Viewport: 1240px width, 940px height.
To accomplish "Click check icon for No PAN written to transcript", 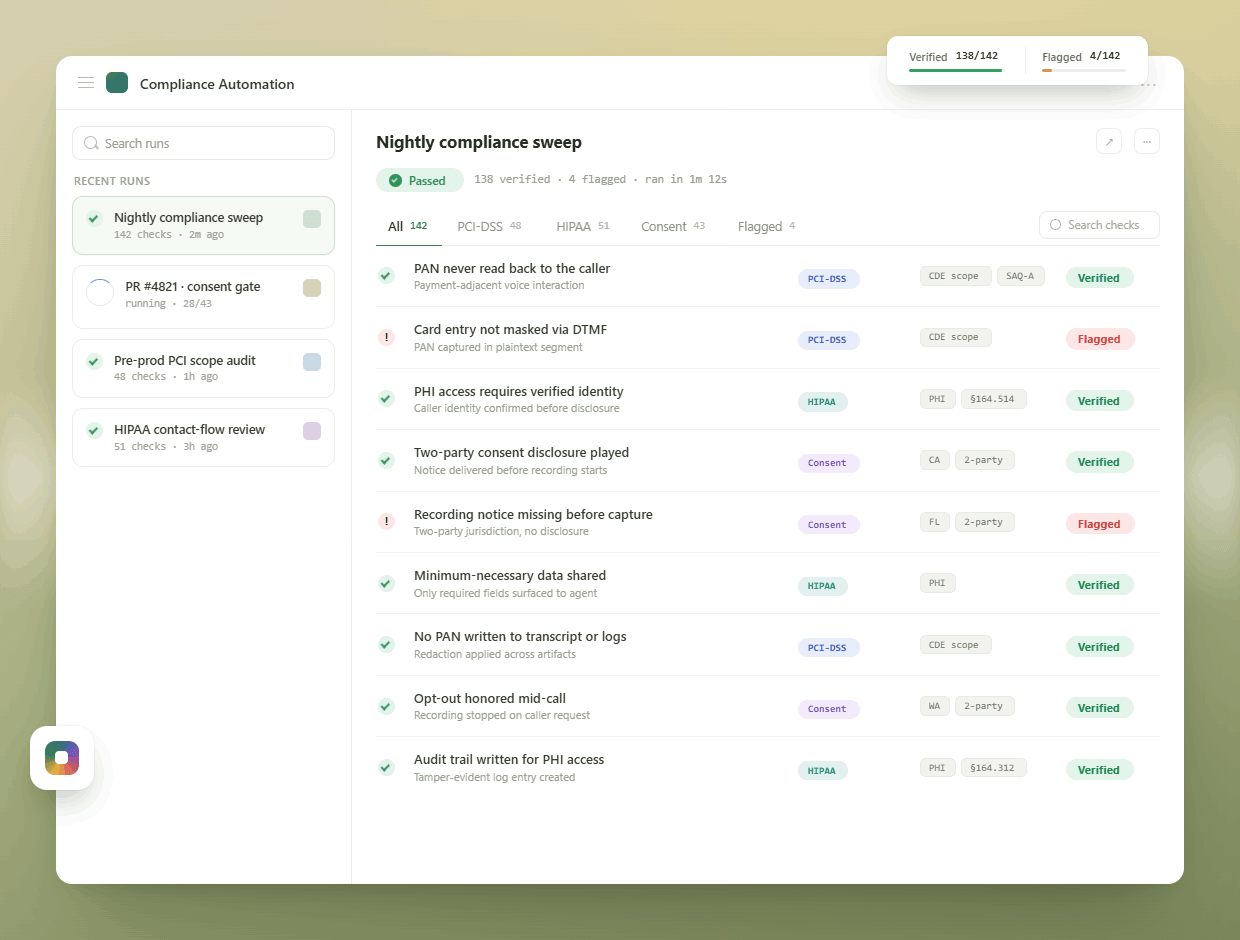I will (x=386, y=644).
